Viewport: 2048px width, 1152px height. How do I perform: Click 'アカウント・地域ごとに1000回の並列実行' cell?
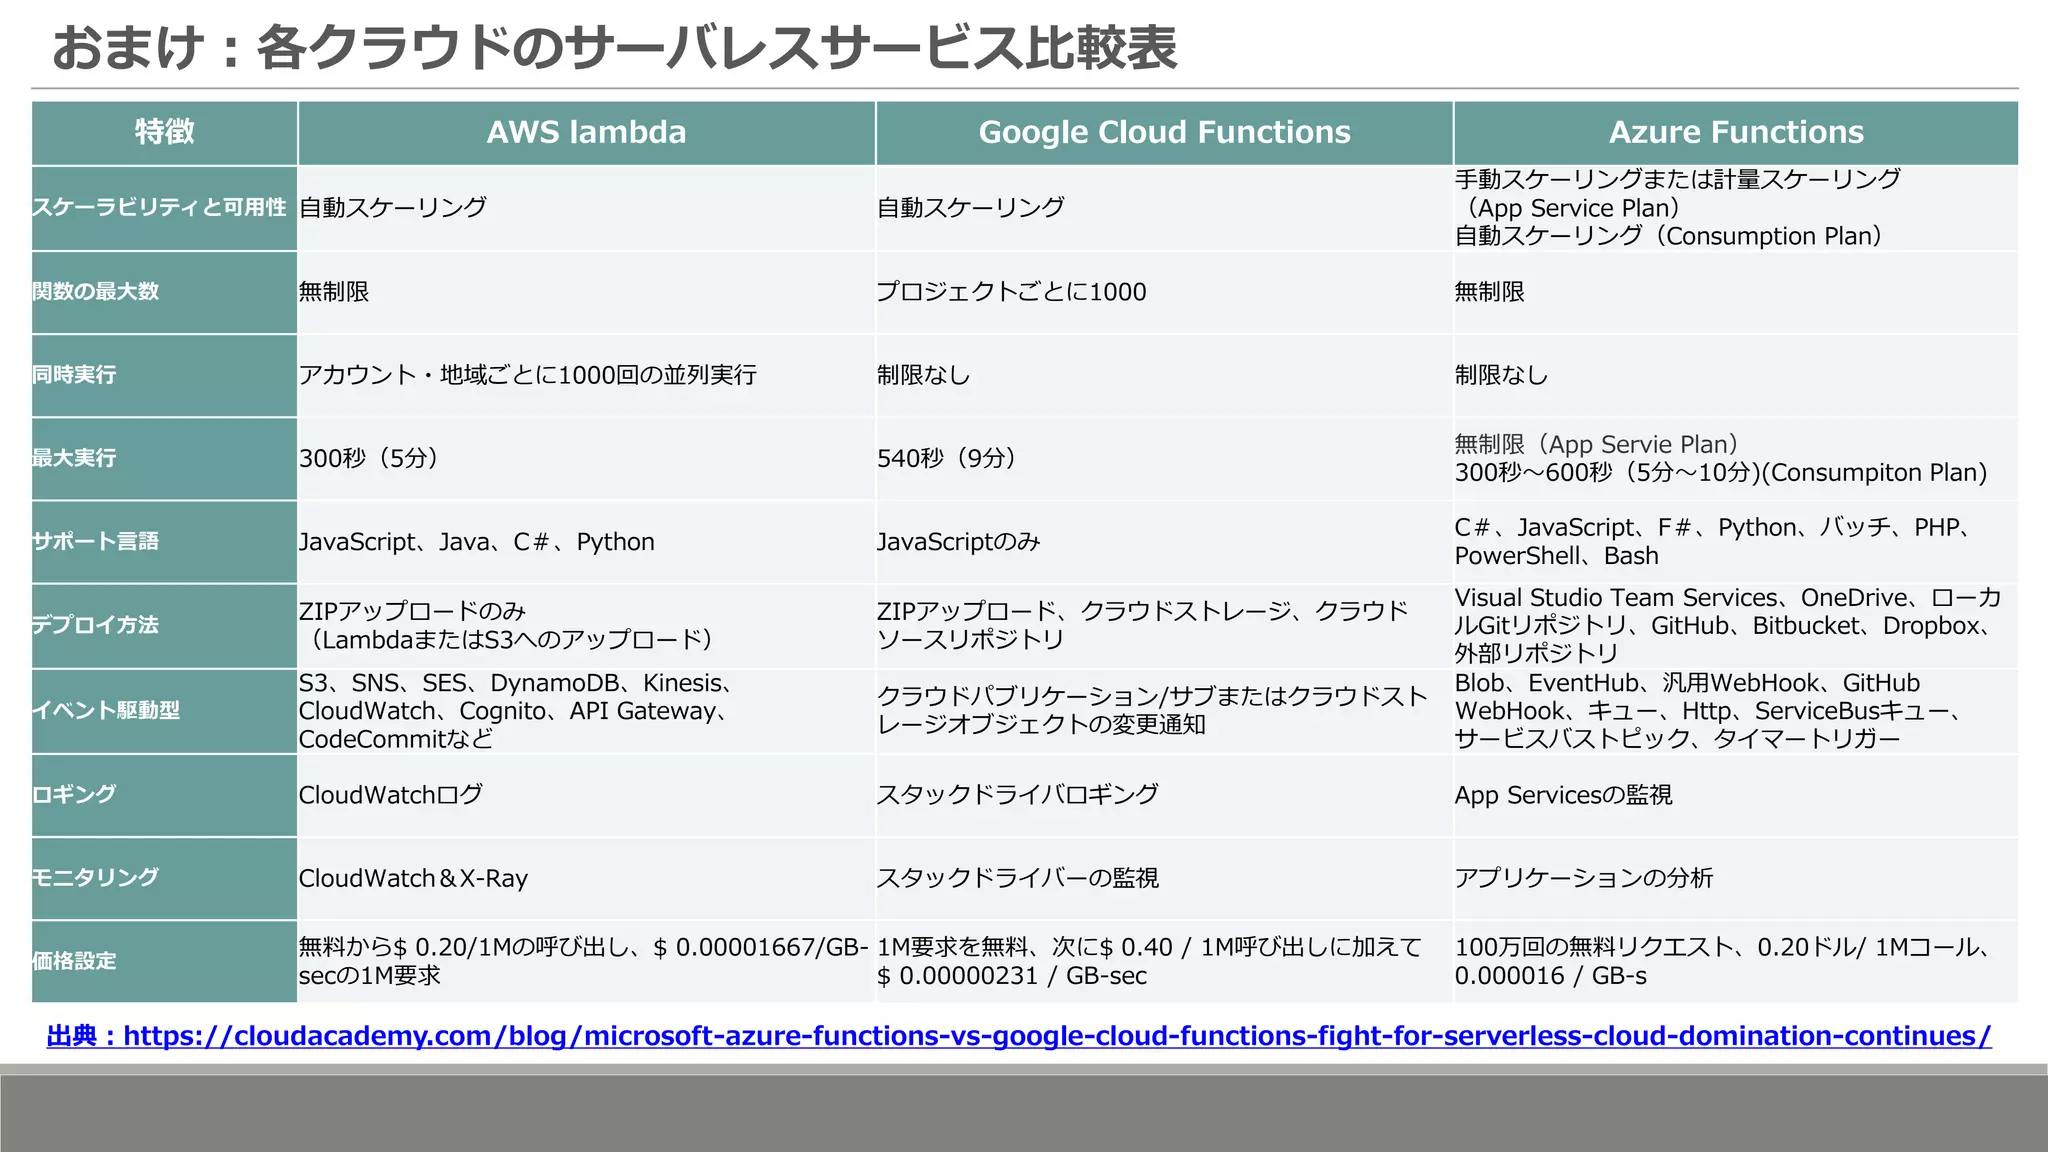point(586,375)
